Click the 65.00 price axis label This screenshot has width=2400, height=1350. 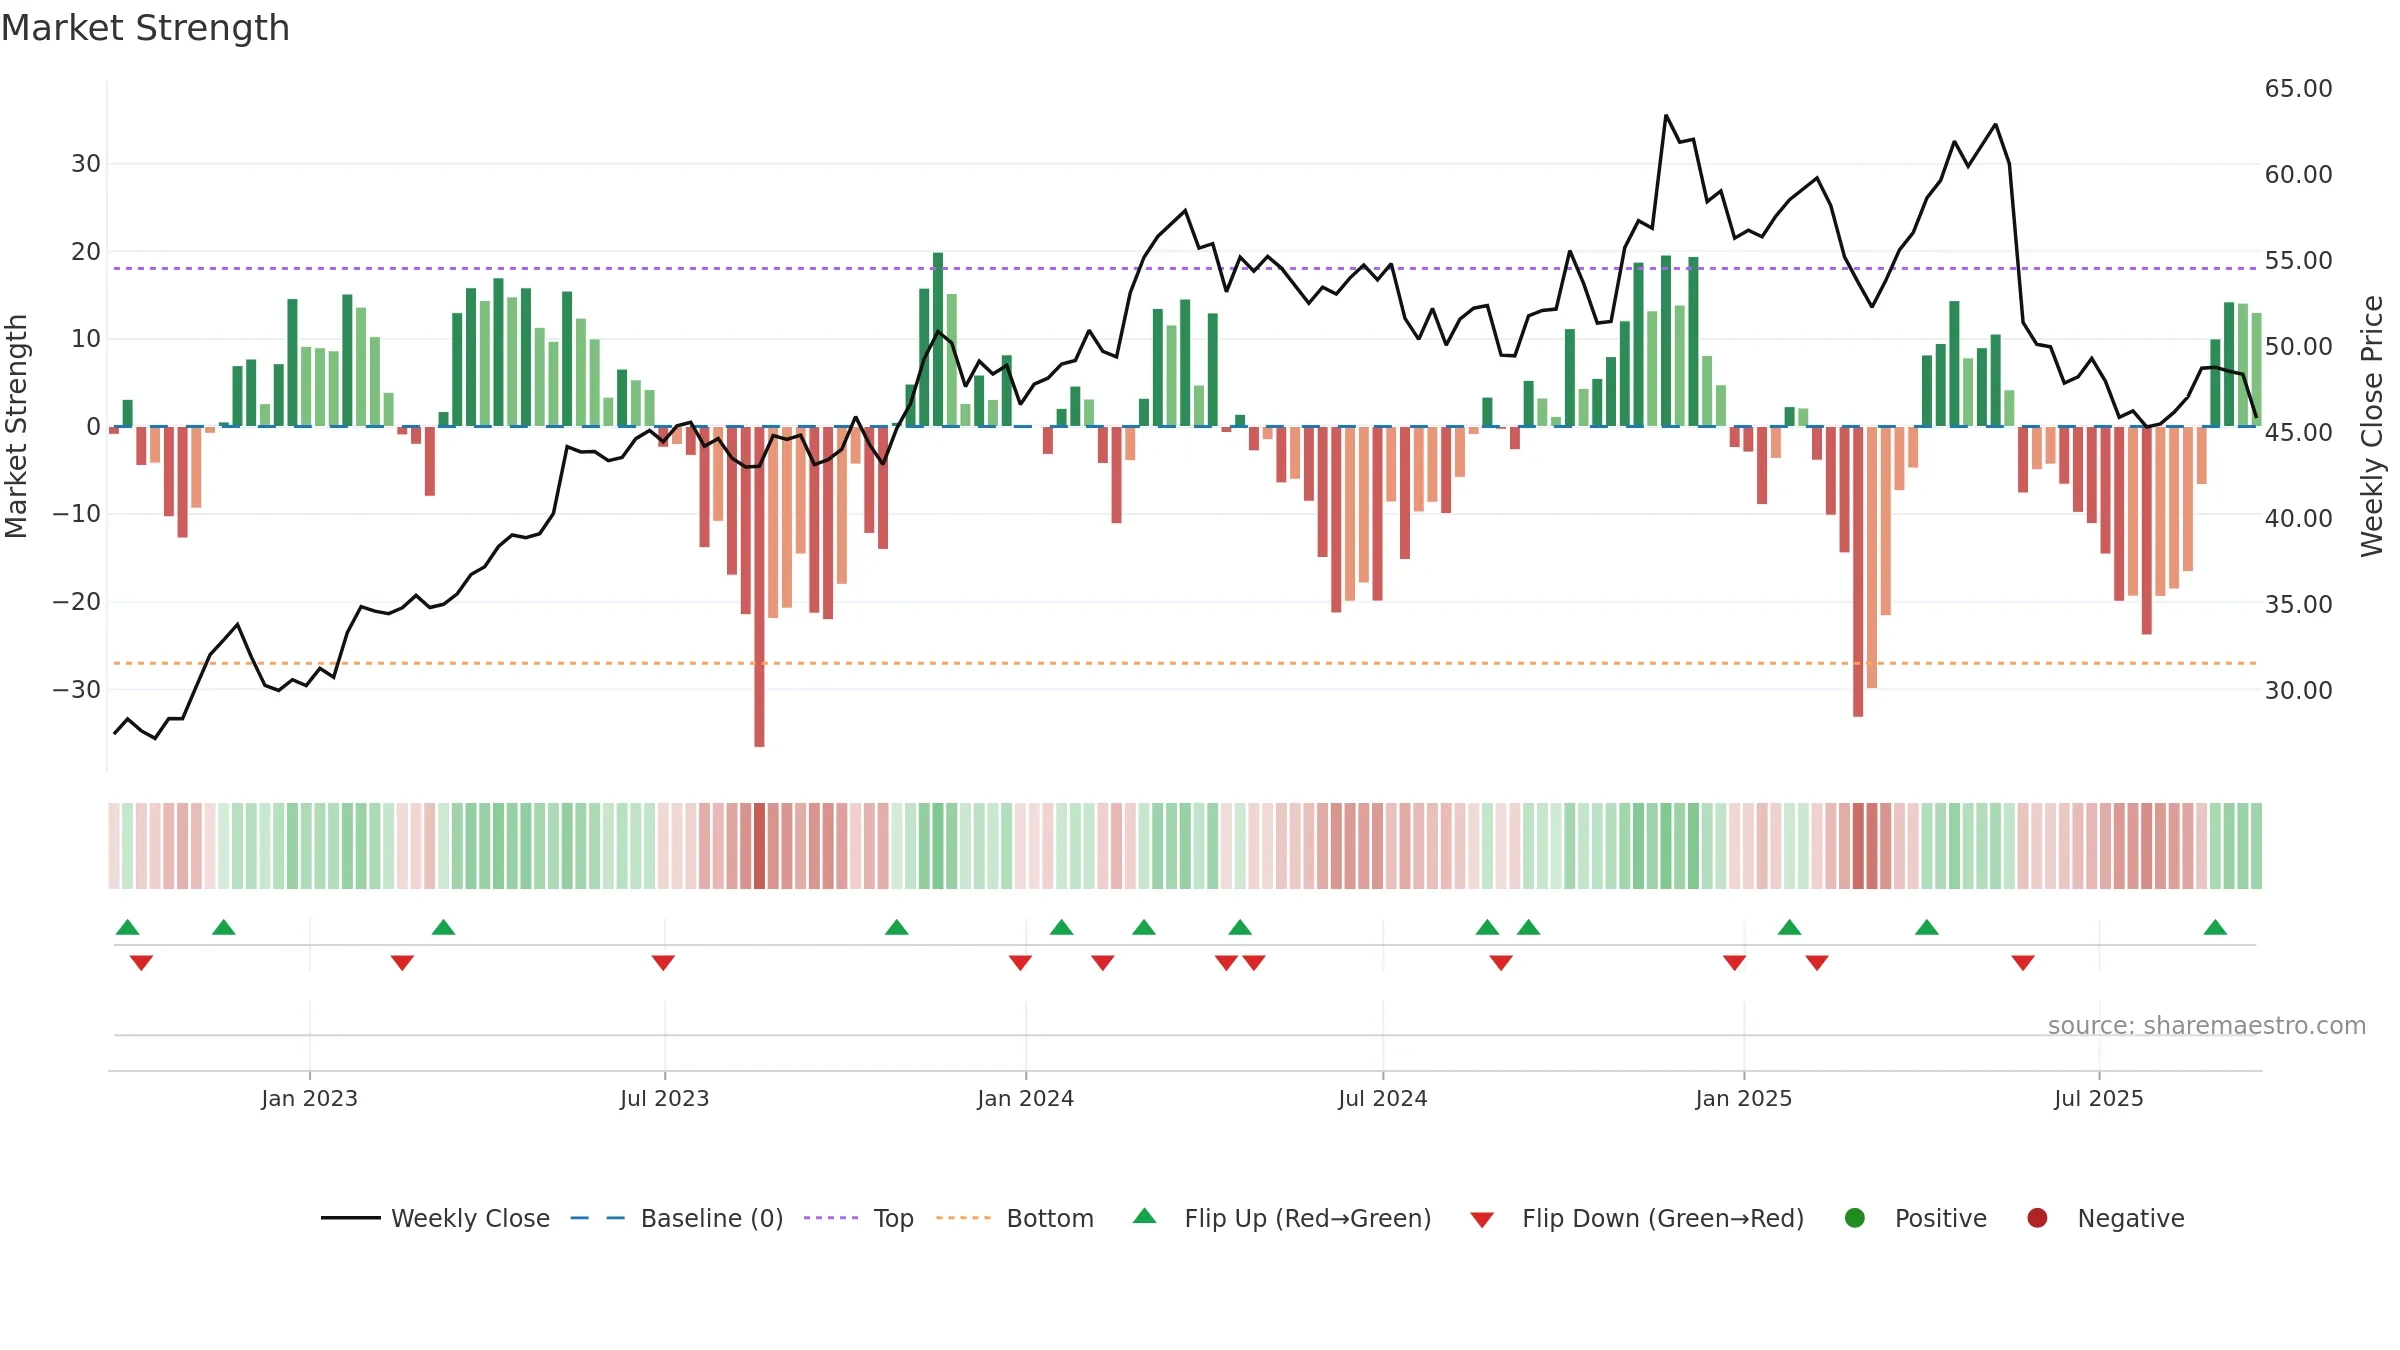(2298, 88)
